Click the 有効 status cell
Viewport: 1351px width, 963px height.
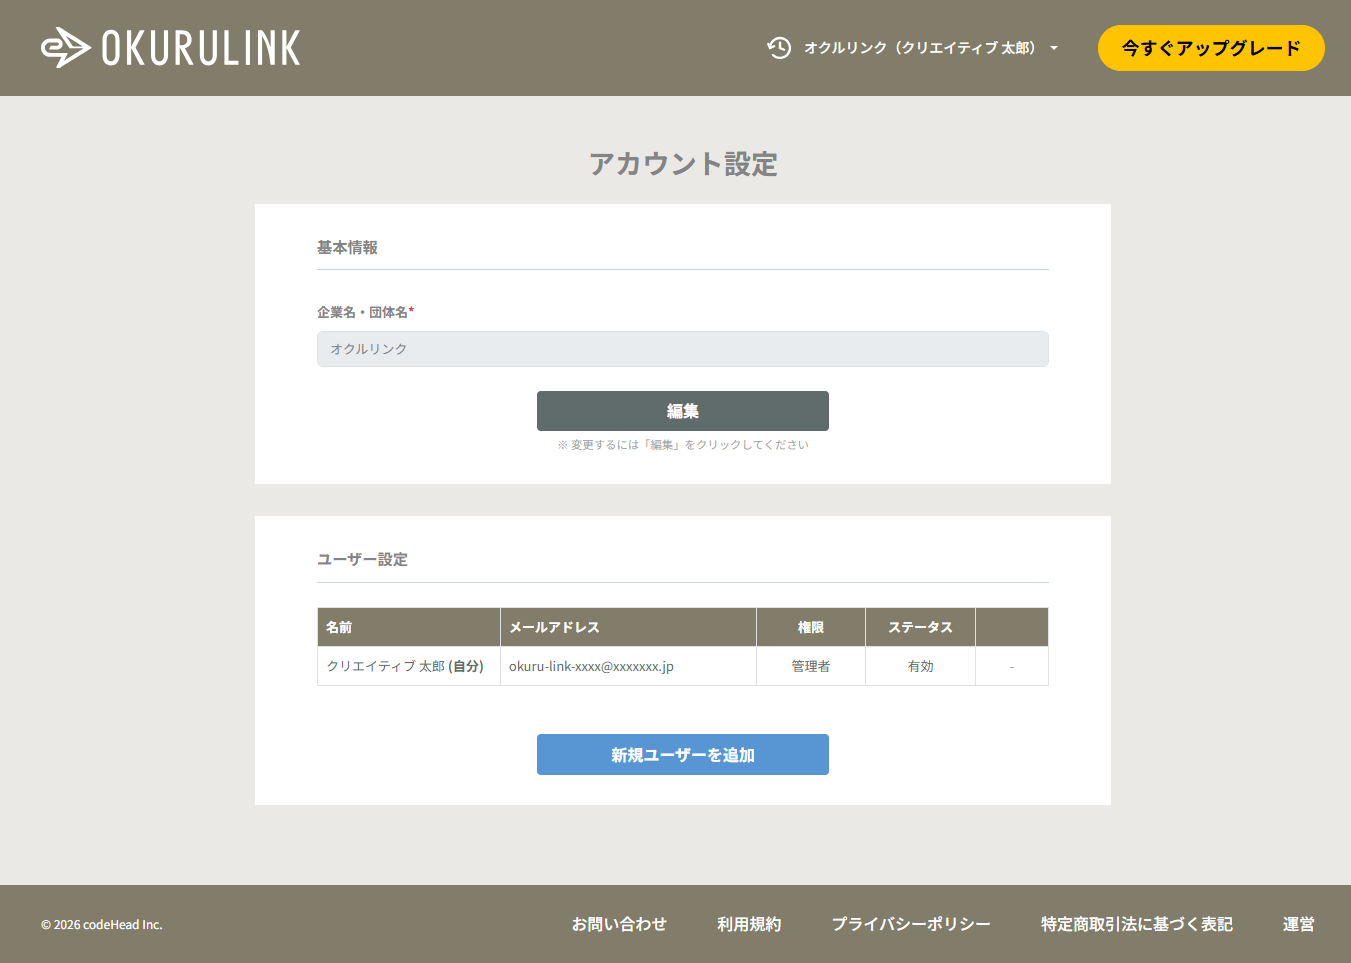pos(920,666)
